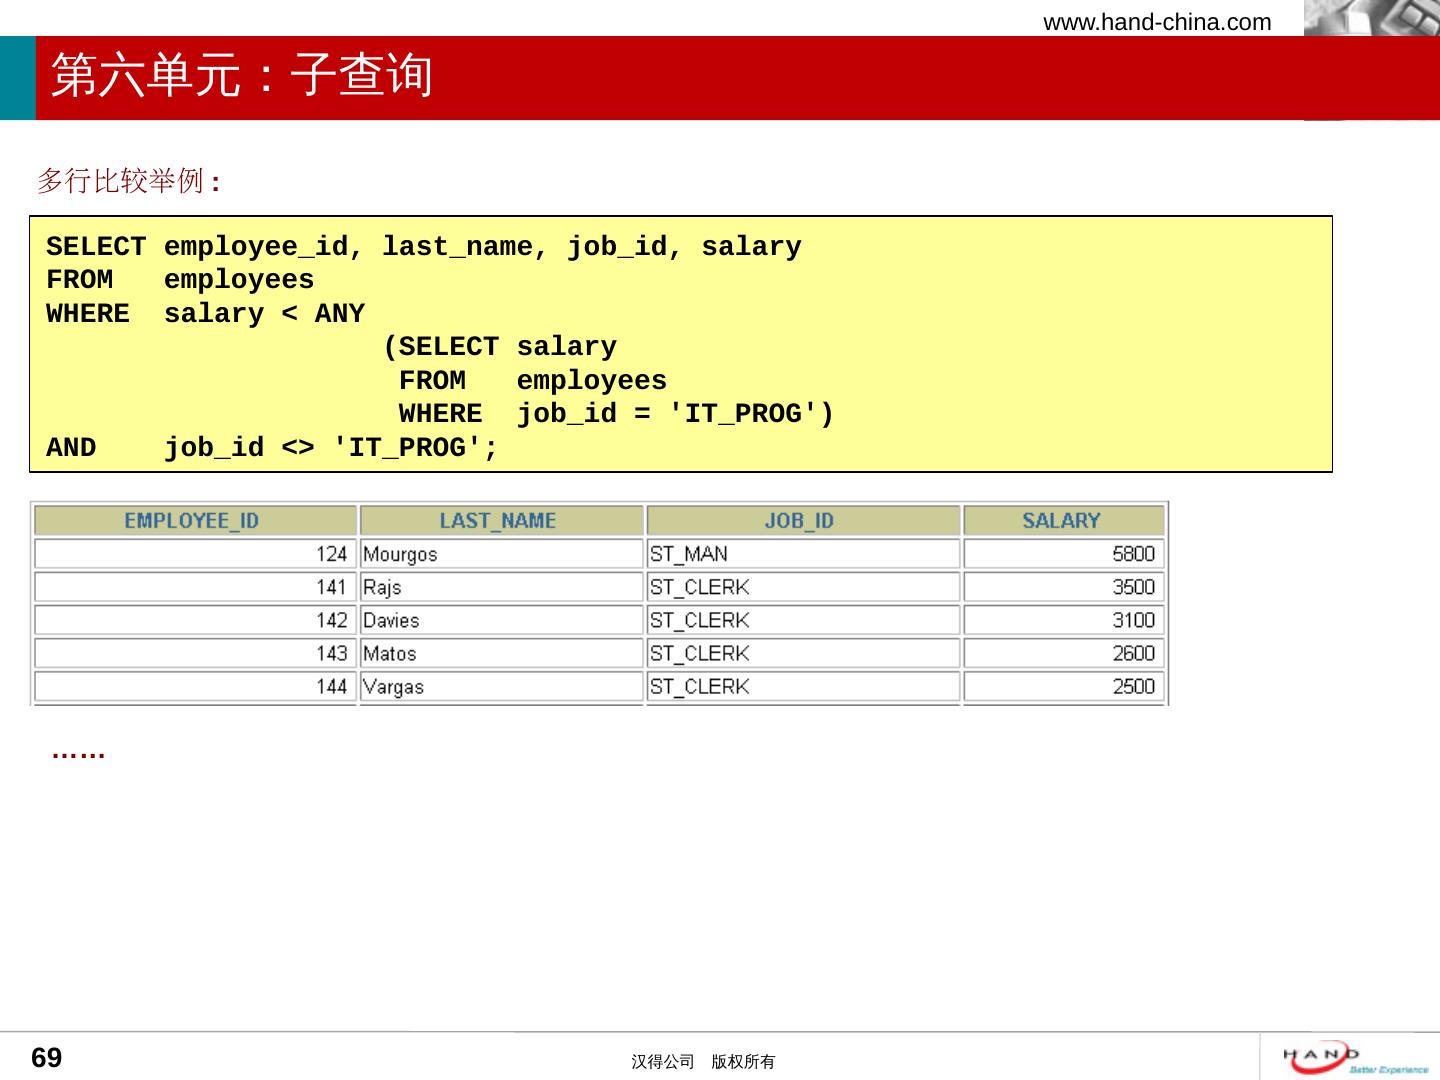Select the SALARY column header
The width and height of the screenshot is (1440, 1080).
1061,521
